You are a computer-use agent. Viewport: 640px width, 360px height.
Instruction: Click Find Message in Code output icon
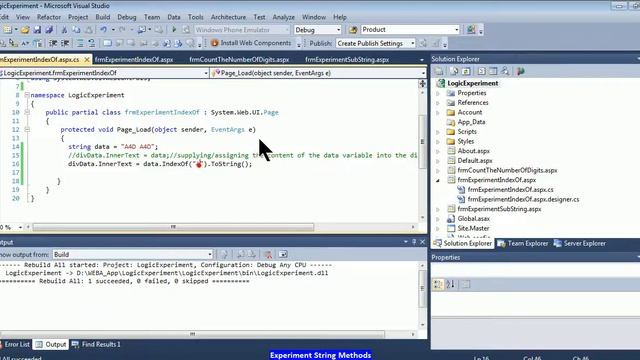pos(224,255)
